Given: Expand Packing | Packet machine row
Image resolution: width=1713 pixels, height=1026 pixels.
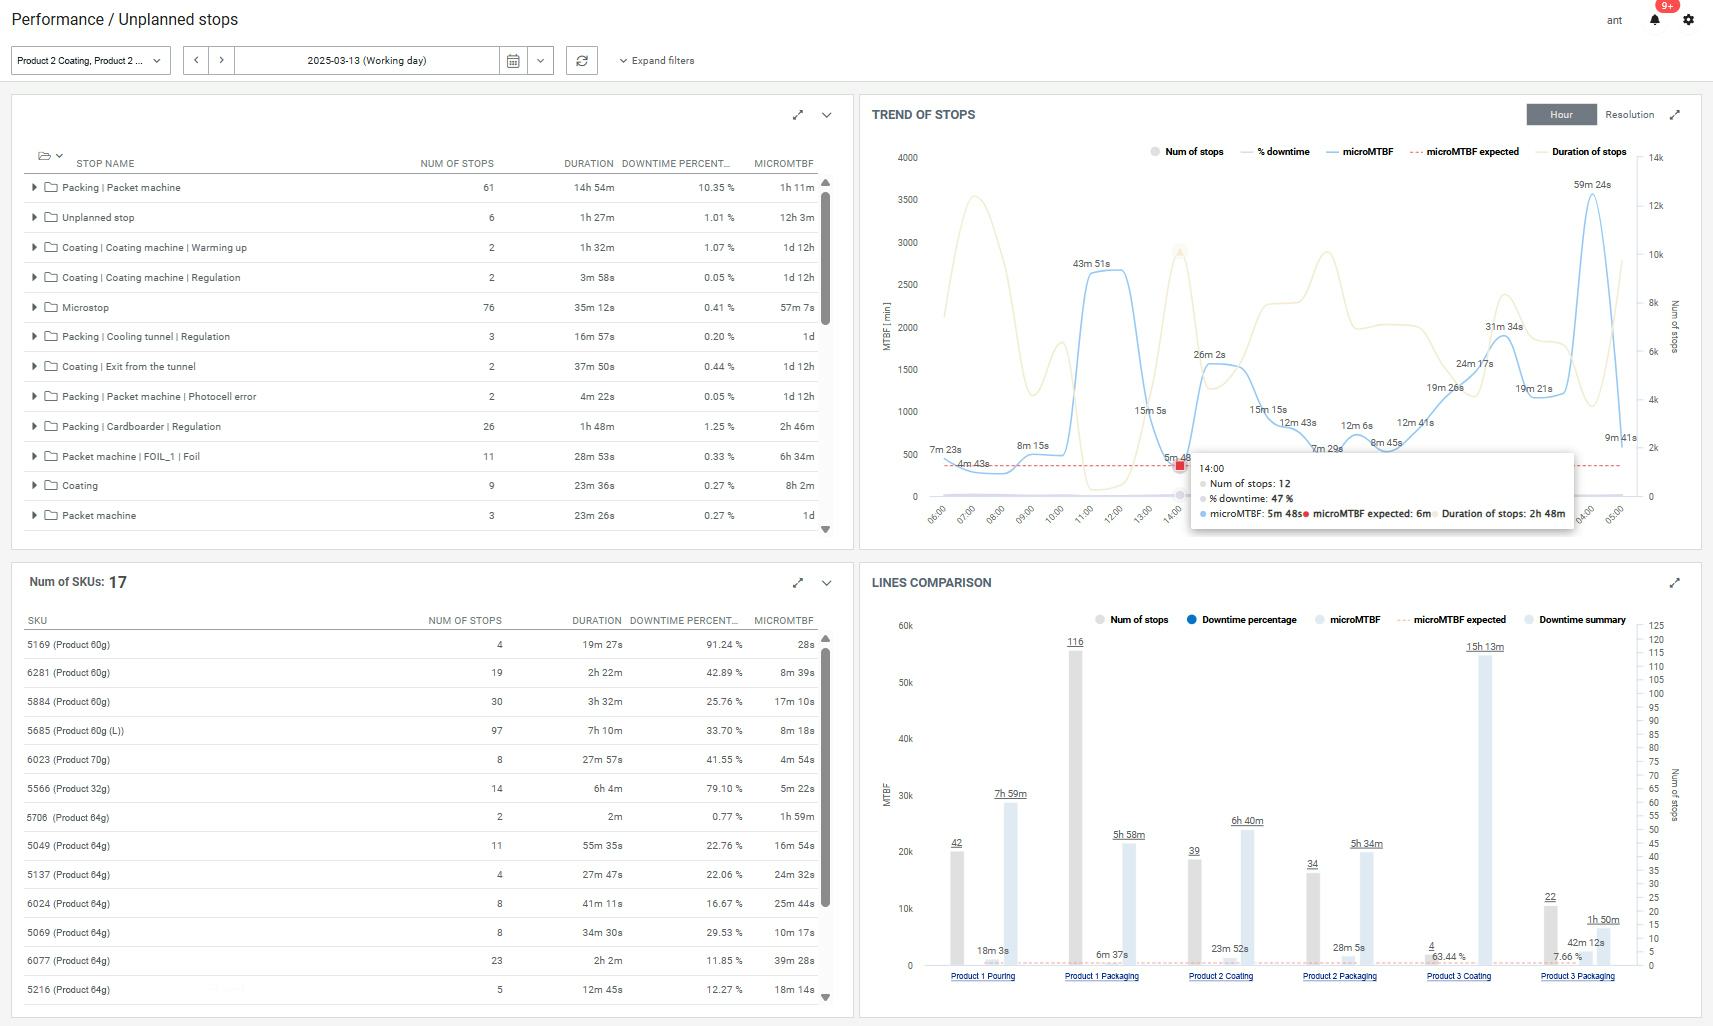Looking at the screenshot, I should tap(34, 187).
